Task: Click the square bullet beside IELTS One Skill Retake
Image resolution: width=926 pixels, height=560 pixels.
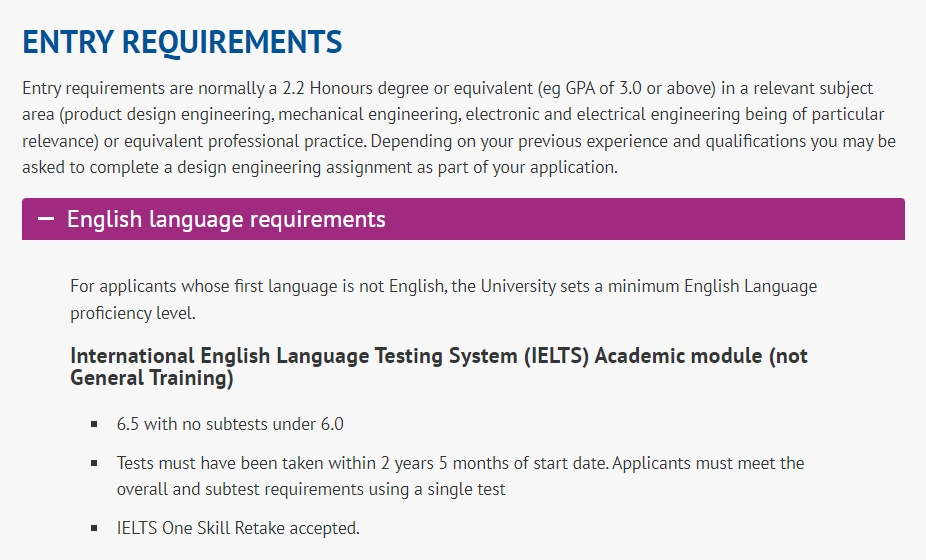Action: click(x=94, y=528)
